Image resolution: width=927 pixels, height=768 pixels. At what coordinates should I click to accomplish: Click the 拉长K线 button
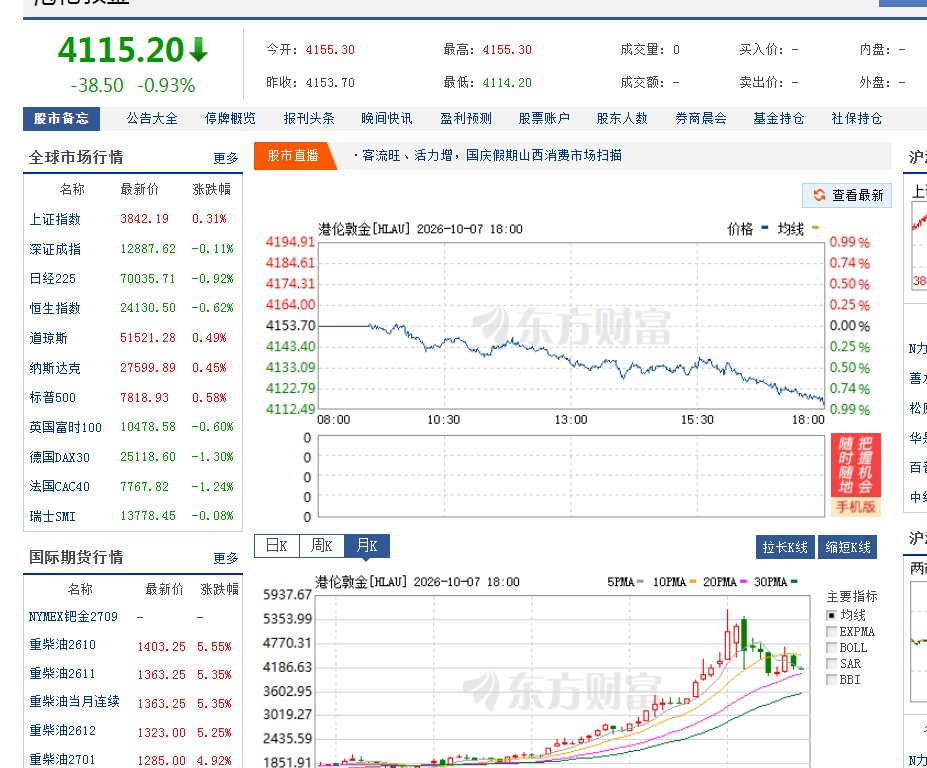pos(785,547)
